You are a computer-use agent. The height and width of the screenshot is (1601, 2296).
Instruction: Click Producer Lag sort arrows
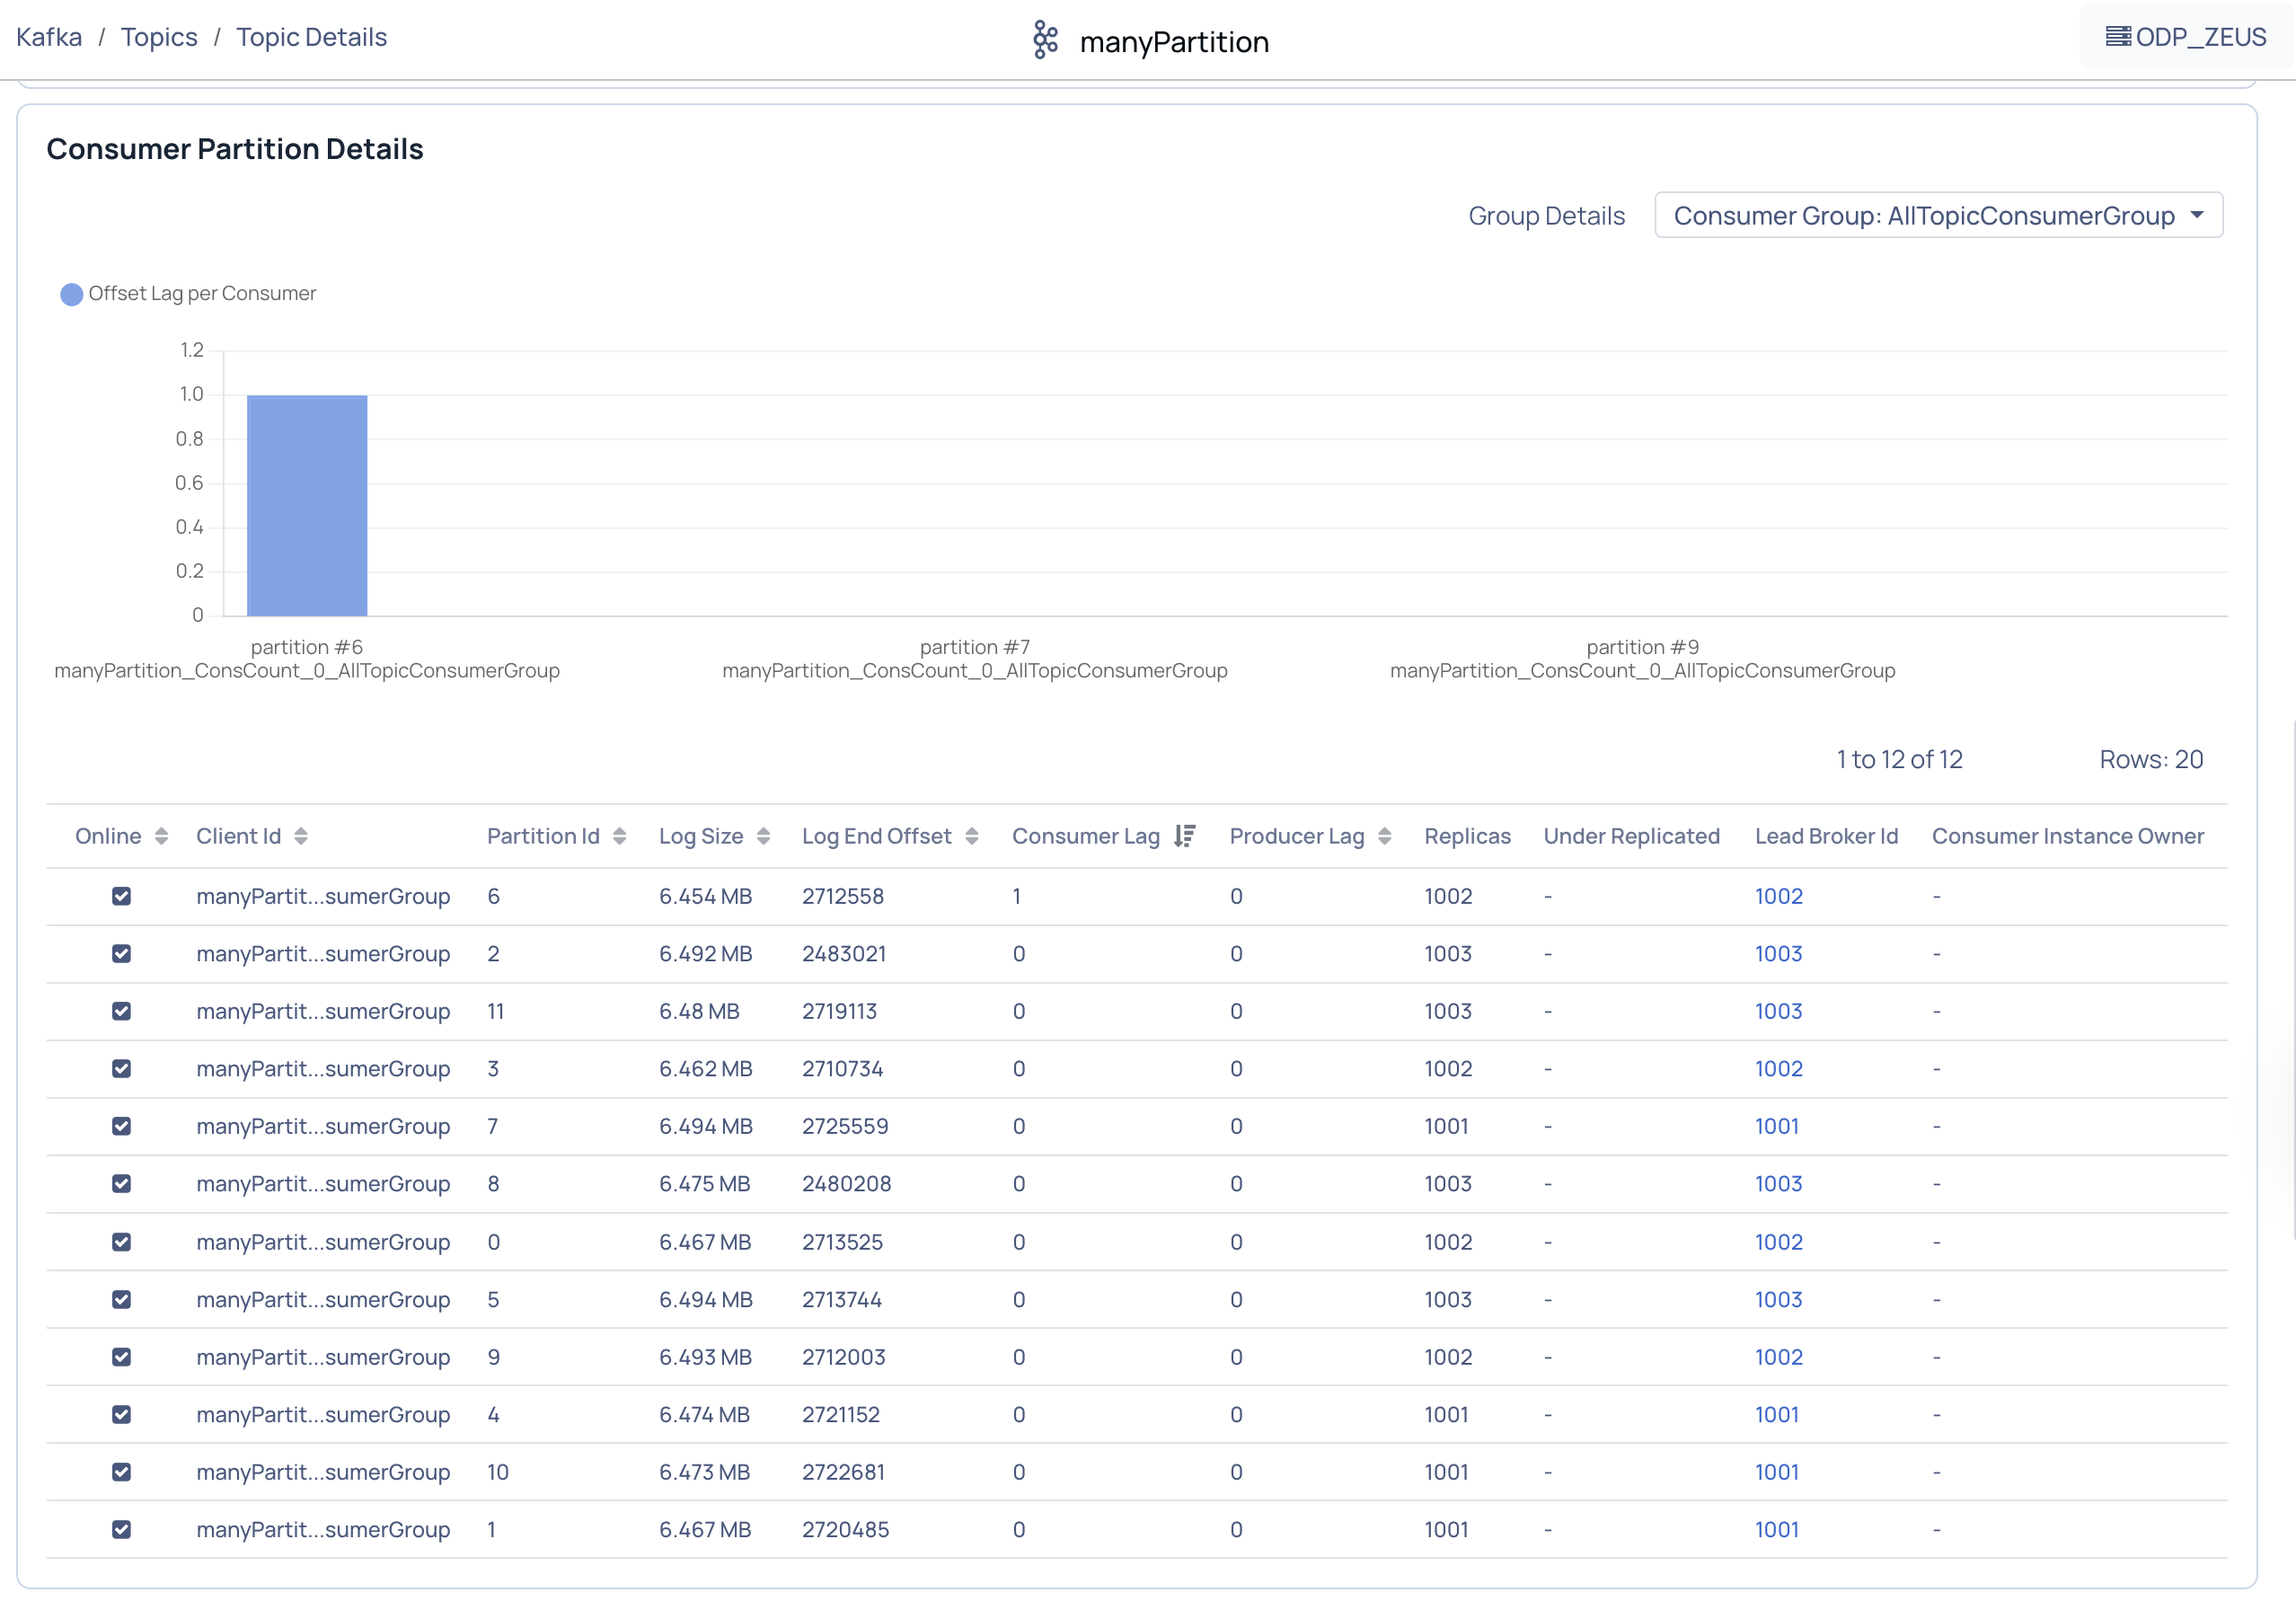pos(1384,836)
